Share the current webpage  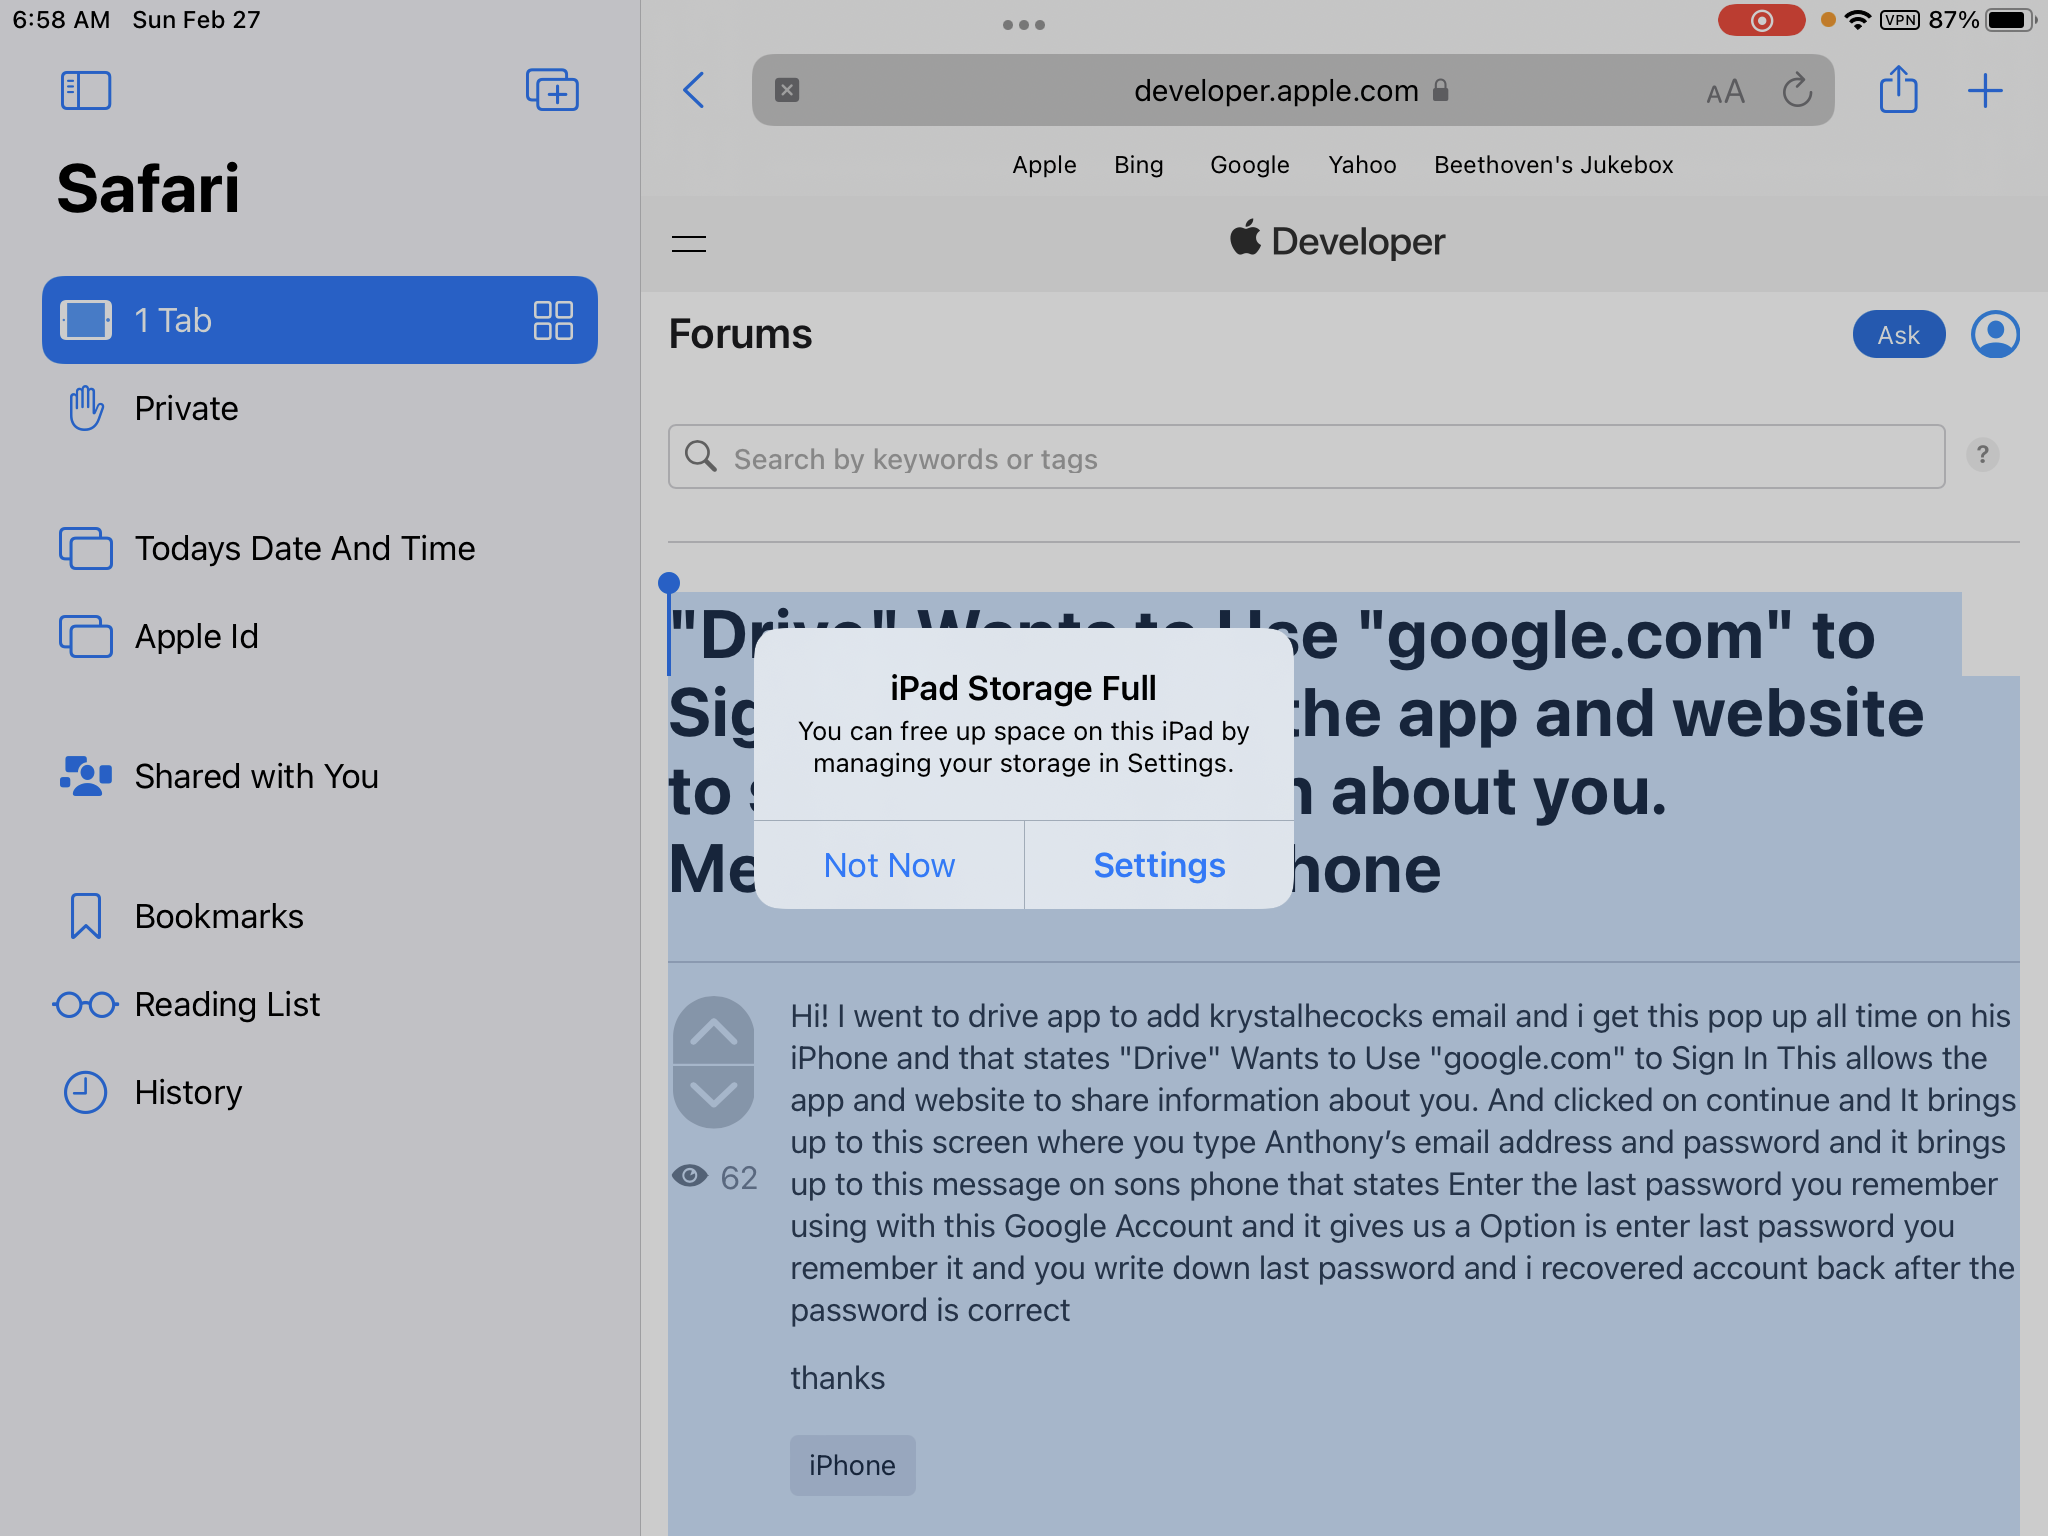tap(1899, 90)
